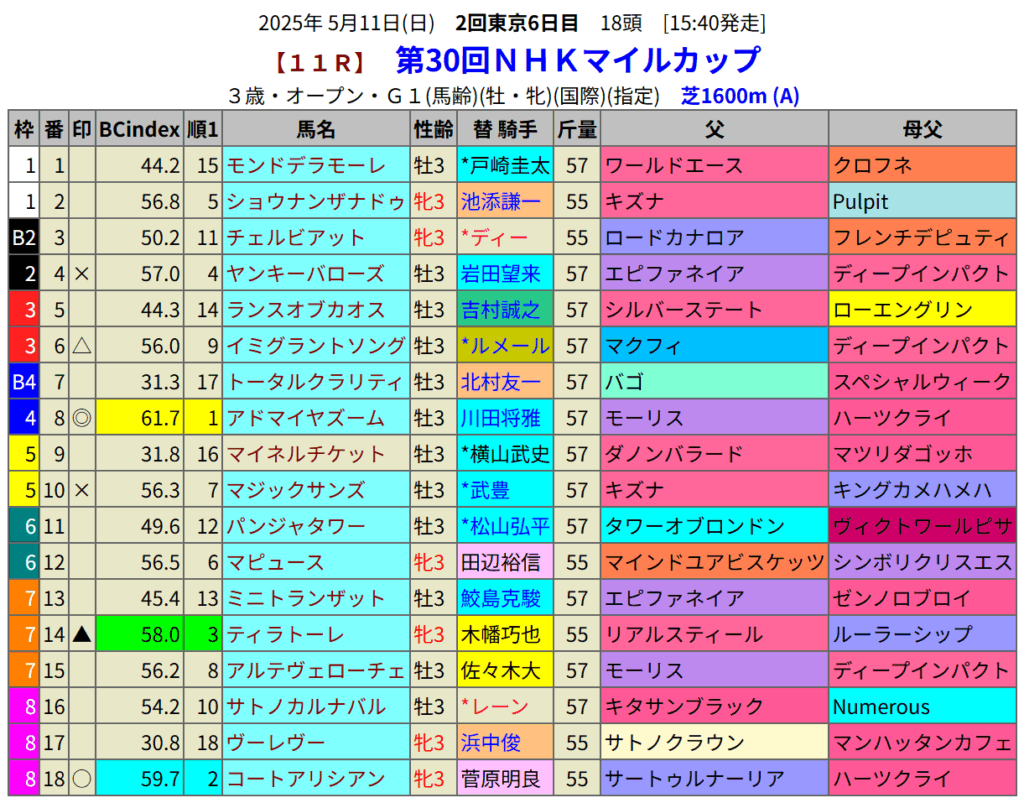Image resolution: width=1024 pixels, height=803 pixels.
Task: Click damsire Pulpit
Action: [x=861, y=202]
